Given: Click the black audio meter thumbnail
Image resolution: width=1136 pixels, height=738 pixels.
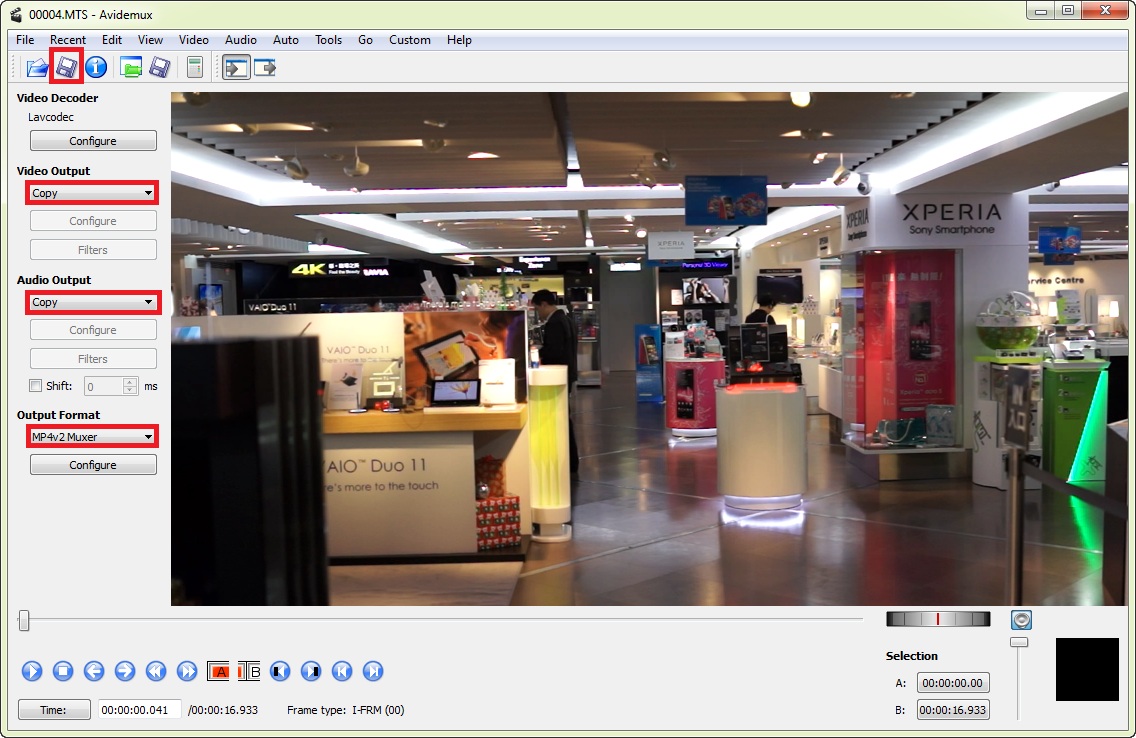Looking at the screenshot, I should pyautogui.click(x=1087, y=669).
